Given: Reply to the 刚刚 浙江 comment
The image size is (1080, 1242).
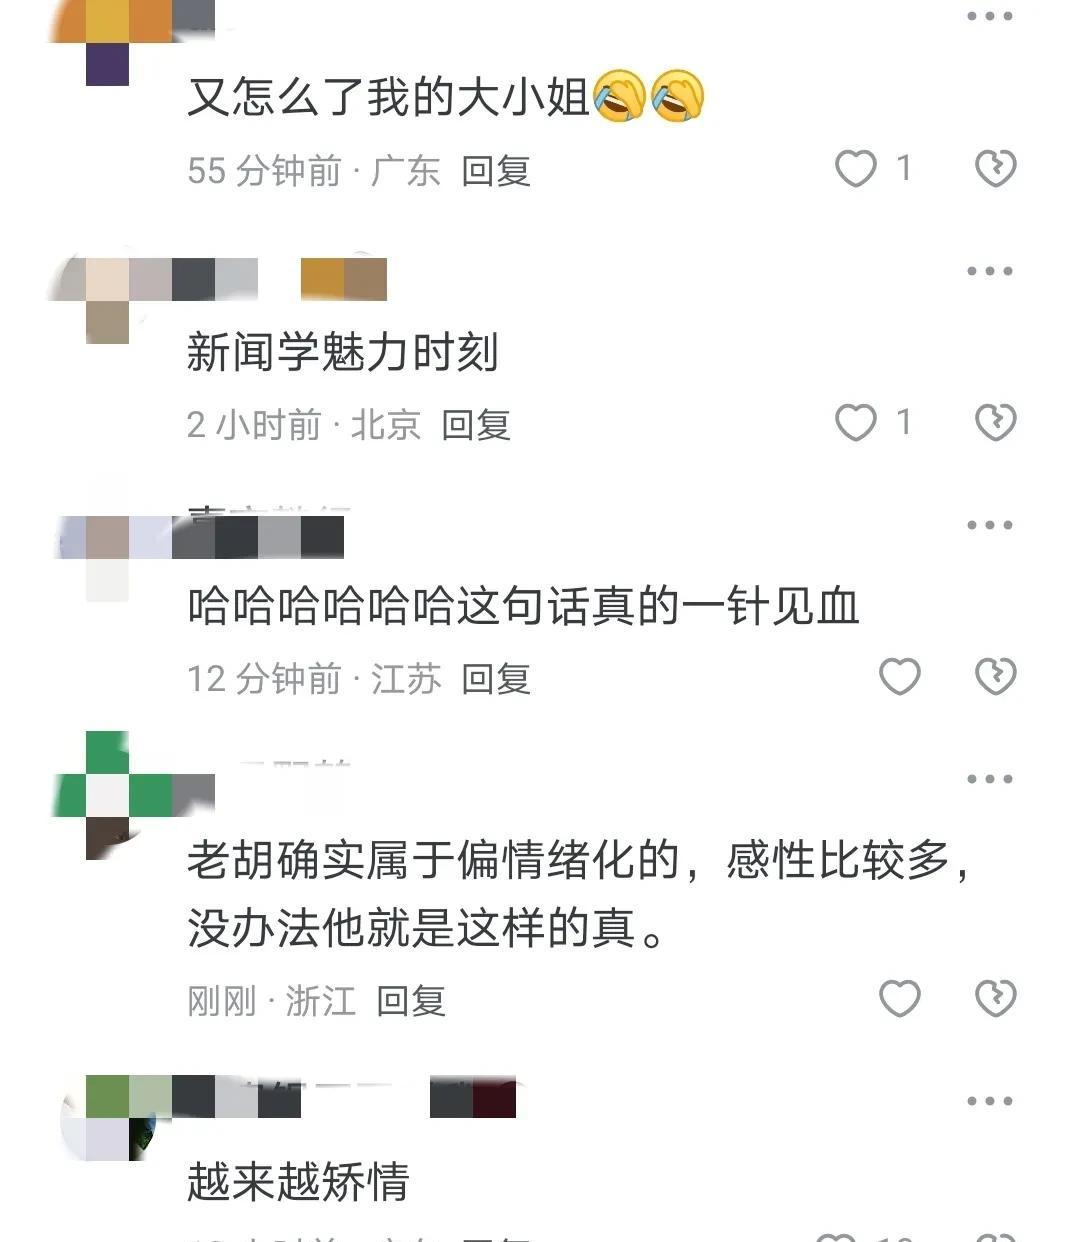Looking at the screenshot, I should (411, 1000).
